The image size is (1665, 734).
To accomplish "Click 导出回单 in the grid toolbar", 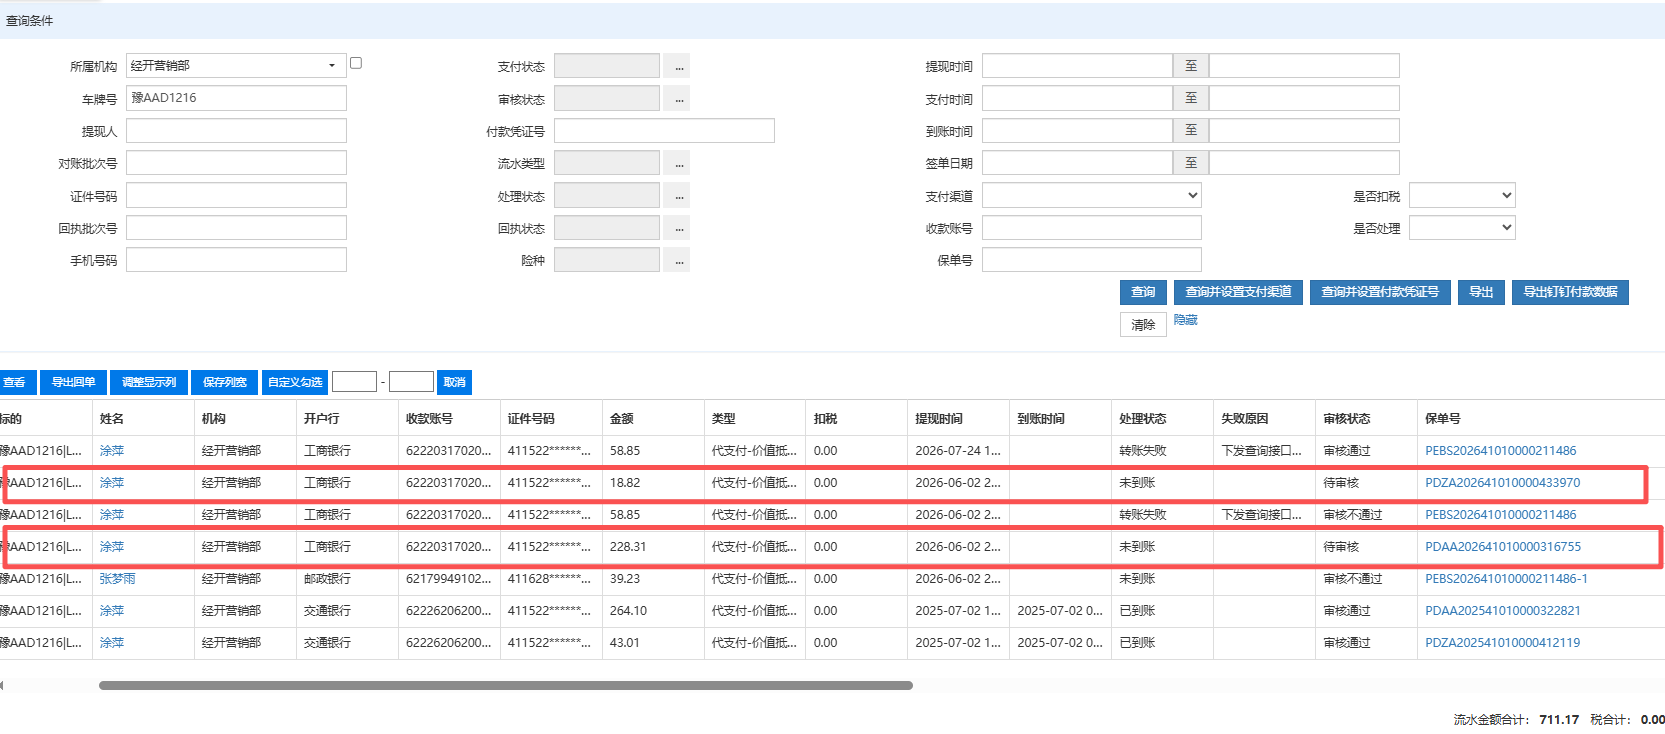I will click(x=73, y=382).
